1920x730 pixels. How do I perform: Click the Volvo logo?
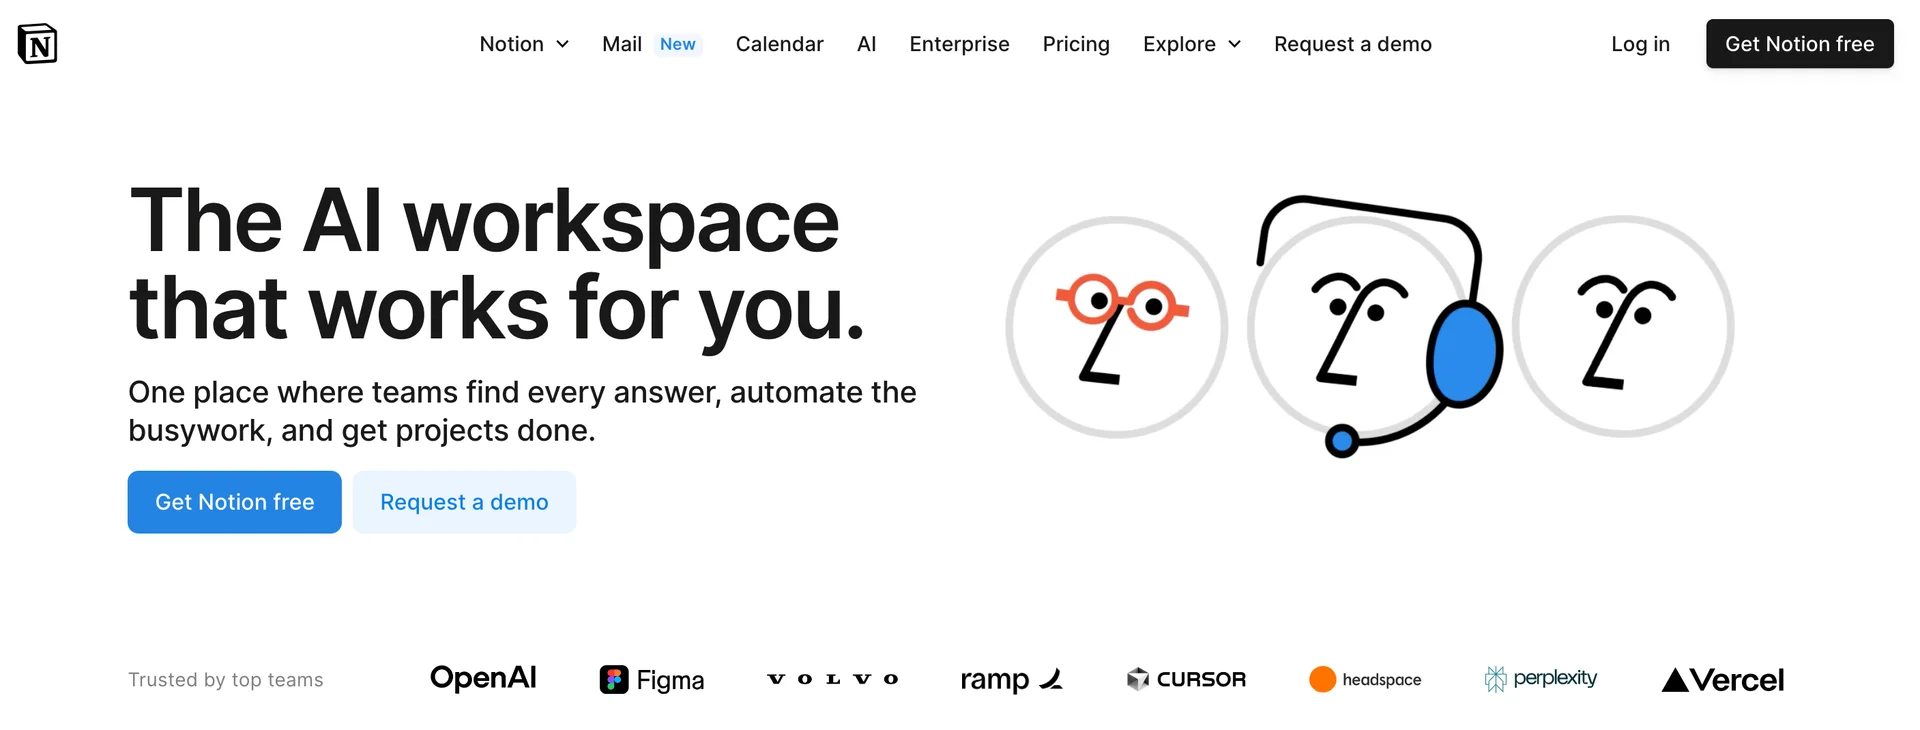tap(832, 680)
